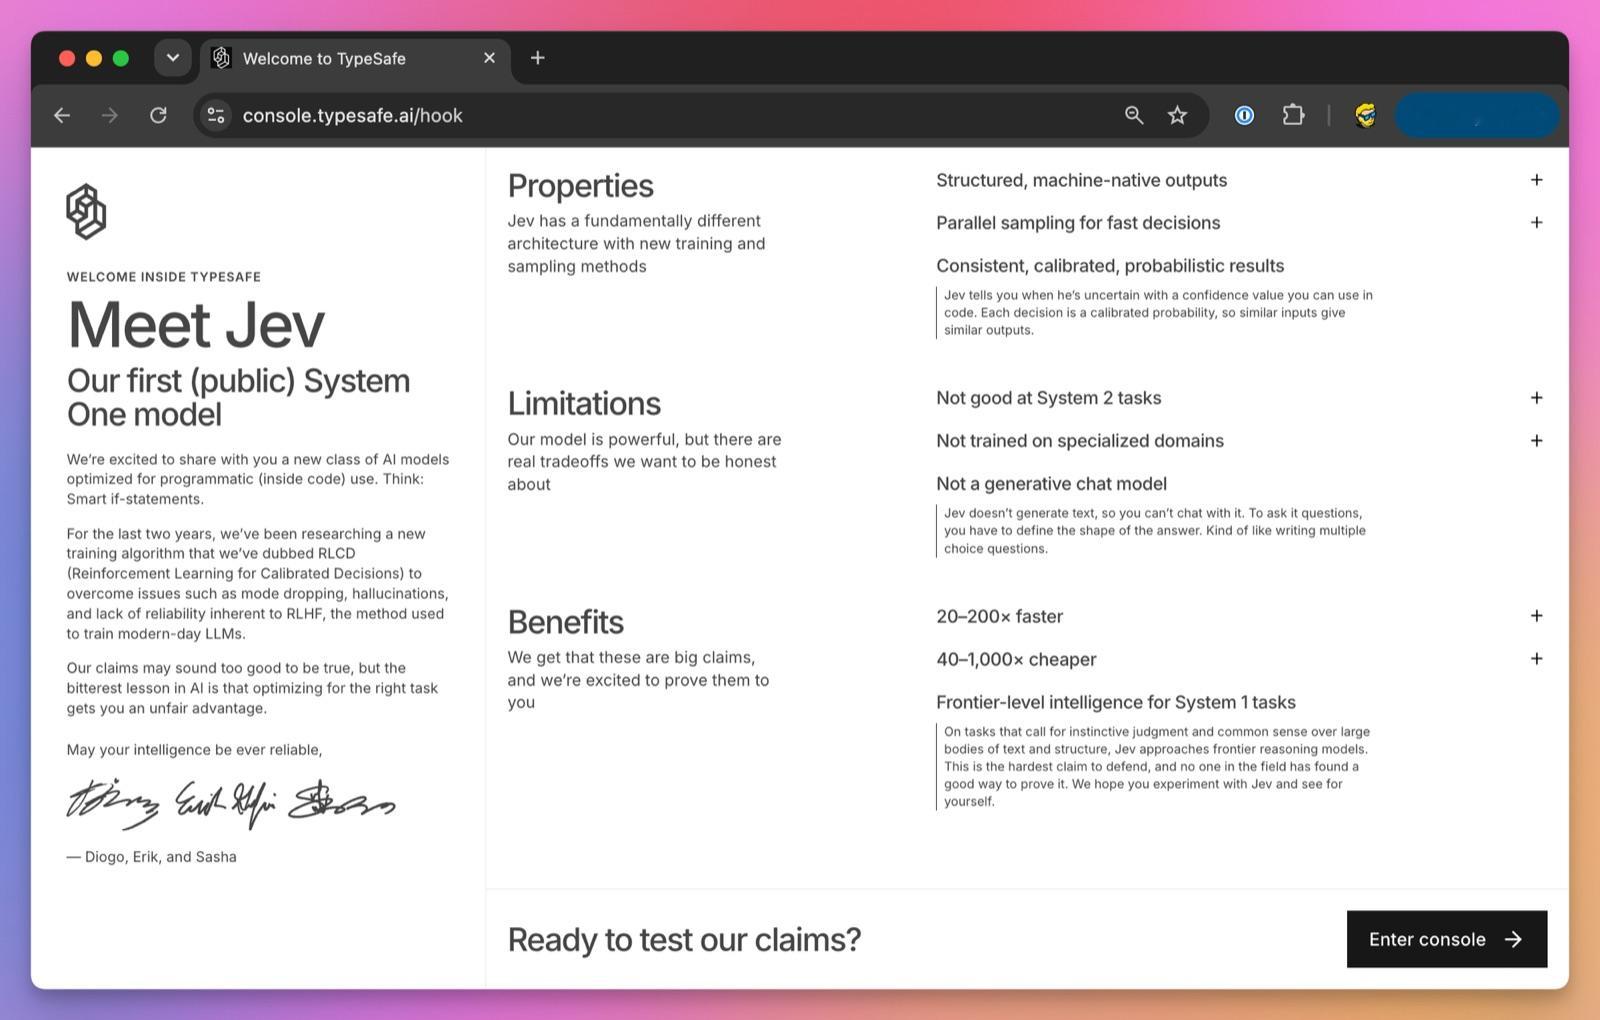Screen dimensions: 1600x1020
Task: Go back with the browser back arrow
Action: tap(62, 116)
